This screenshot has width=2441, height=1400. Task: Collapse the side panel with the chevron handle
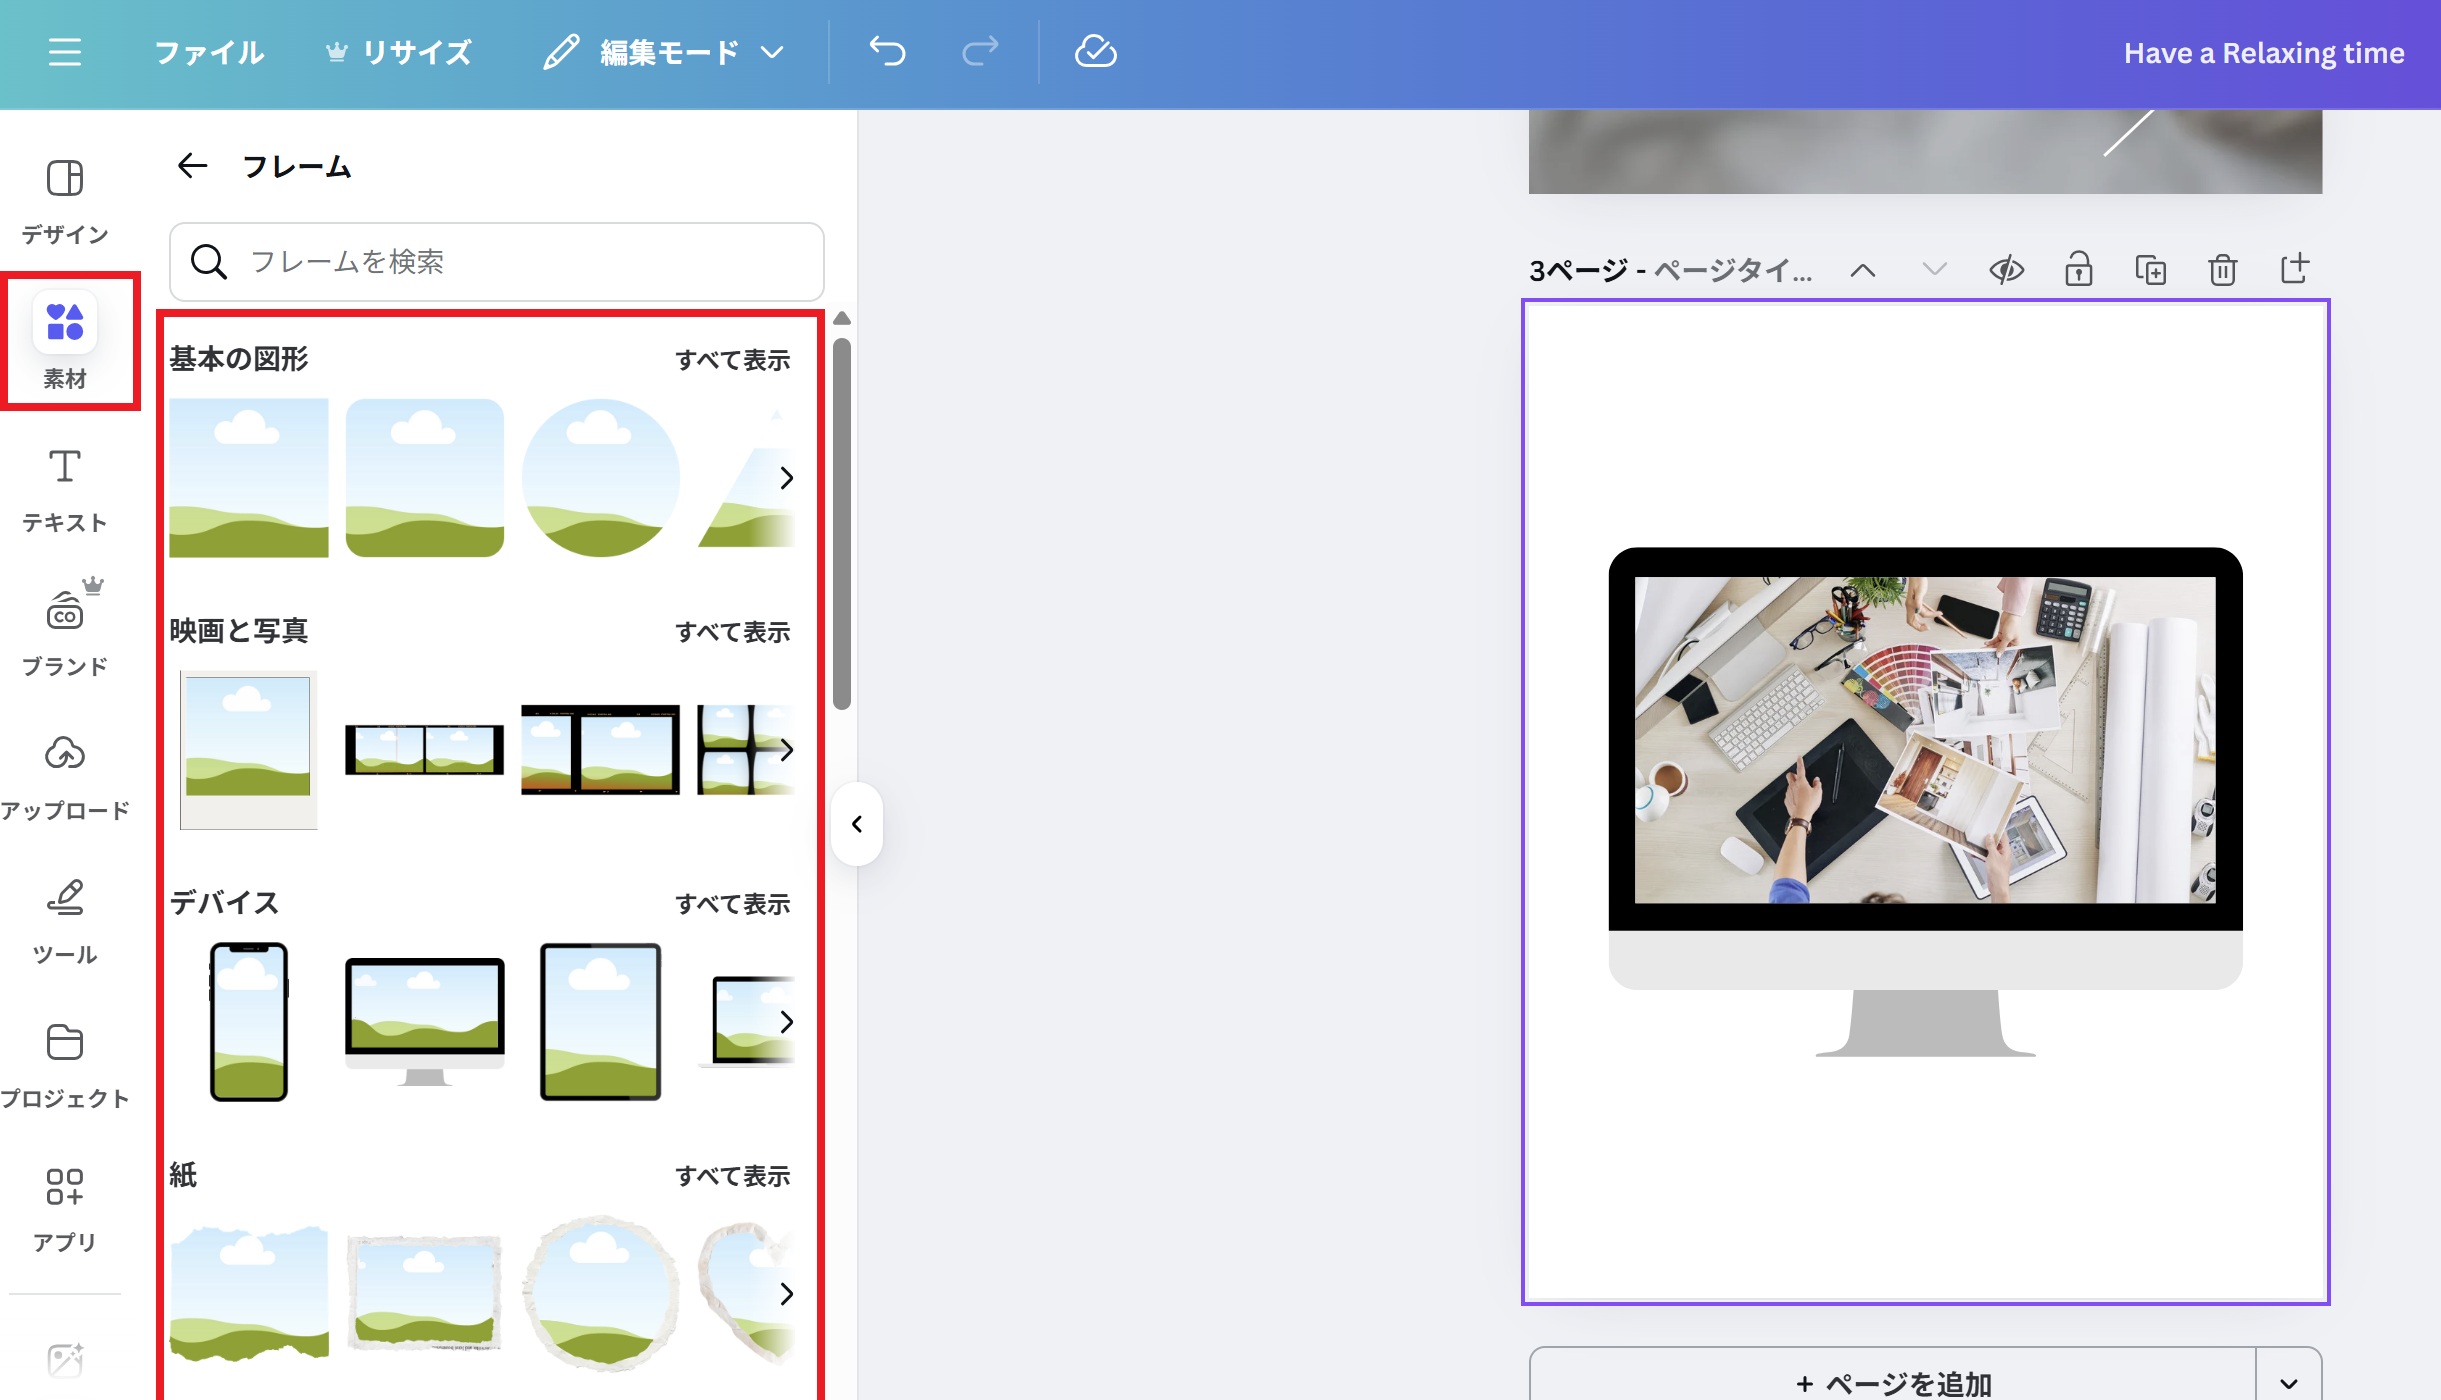pyautogui.click(x=857, y=824)
